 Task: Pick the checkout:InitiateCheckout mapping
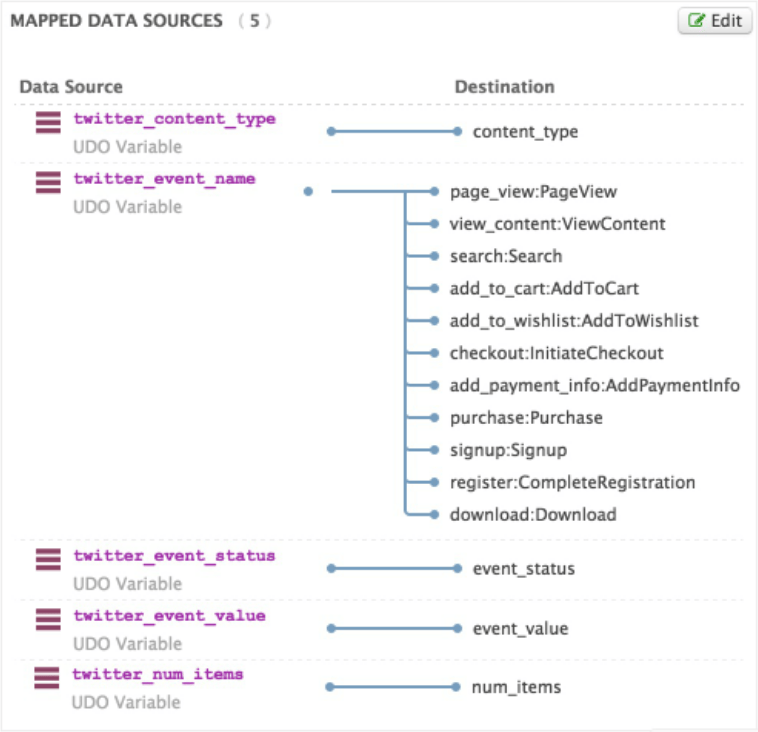point(556,353)
